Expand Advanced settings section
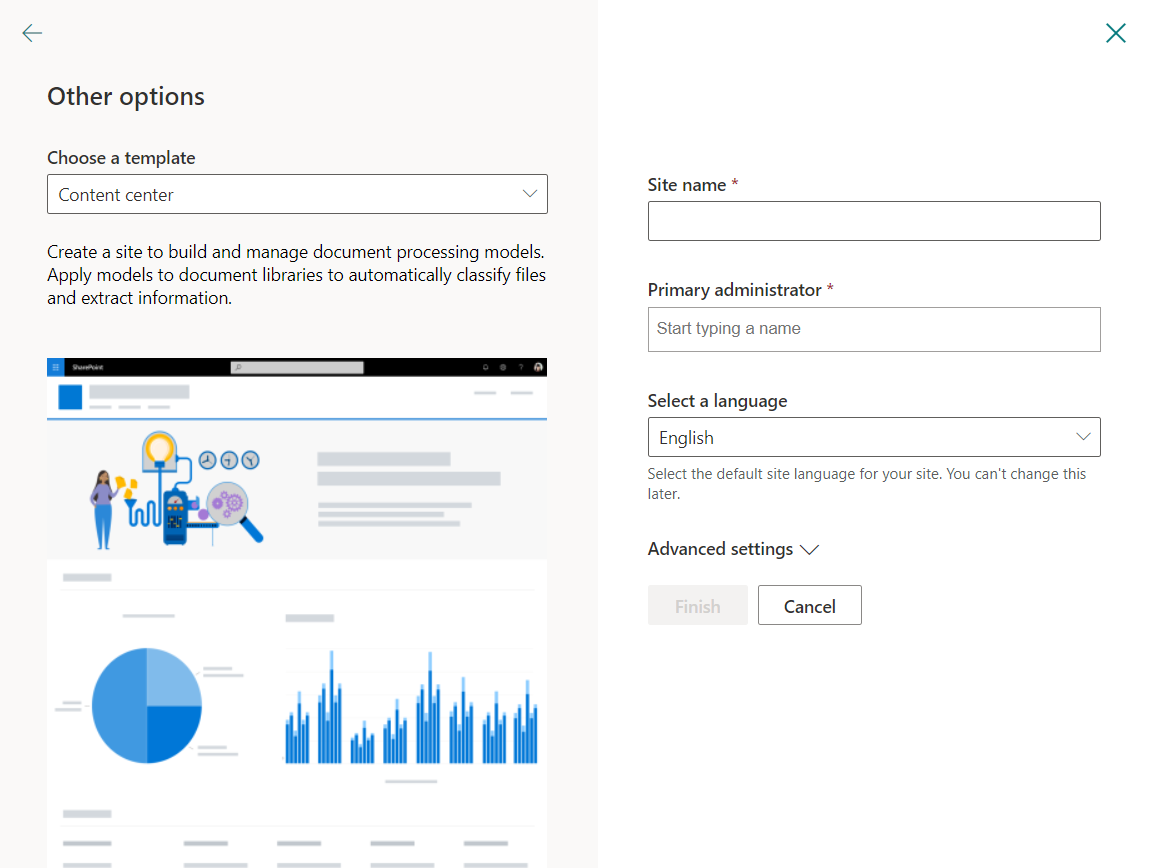This screenshot has width=1161, height=868. point(733,549)
